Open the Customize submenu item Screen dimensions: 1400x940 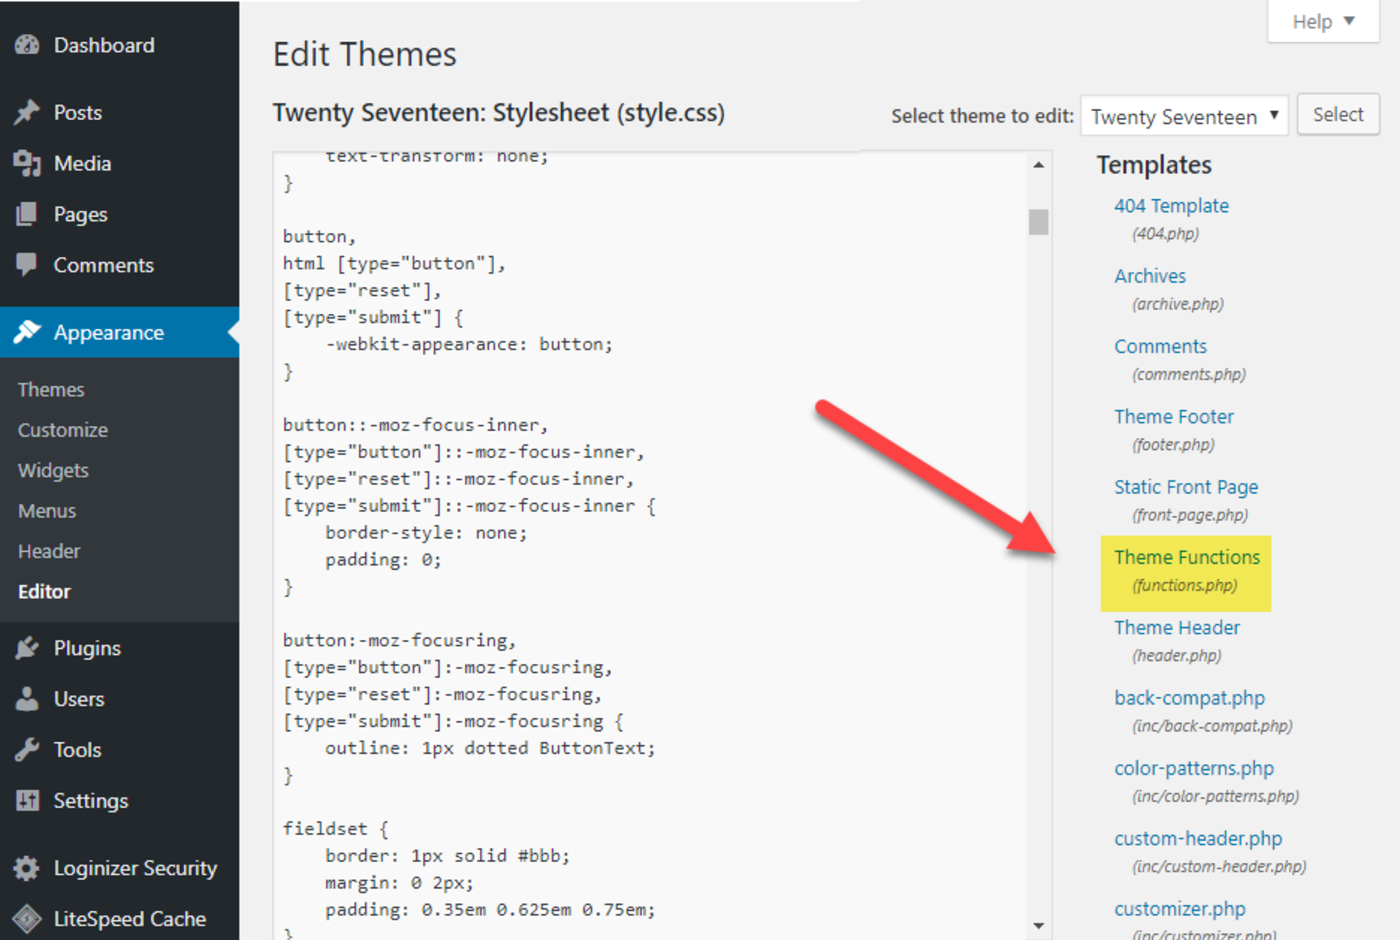pos(63,430)
